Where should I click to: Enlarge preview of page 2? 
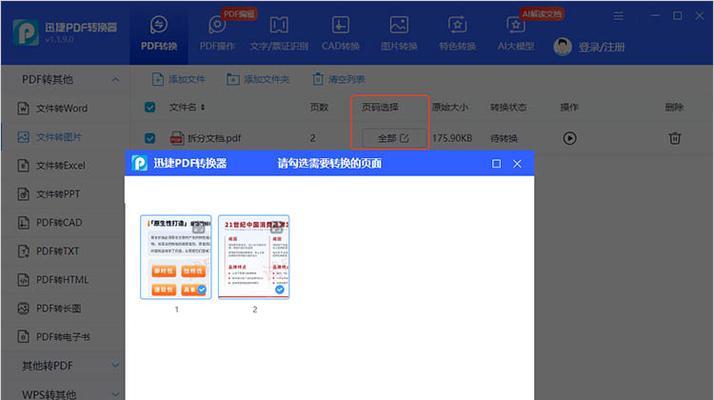(276, 228)
